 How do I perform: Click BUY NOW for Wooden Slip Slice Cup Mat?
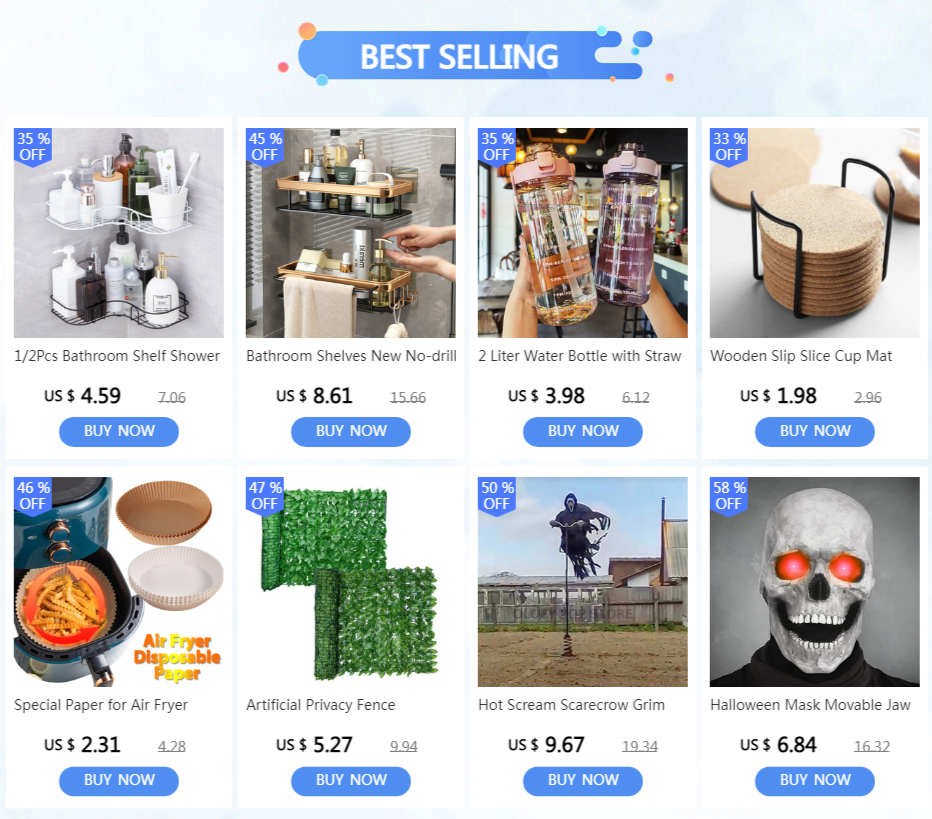pyautogui.click(x=815, y=431)
